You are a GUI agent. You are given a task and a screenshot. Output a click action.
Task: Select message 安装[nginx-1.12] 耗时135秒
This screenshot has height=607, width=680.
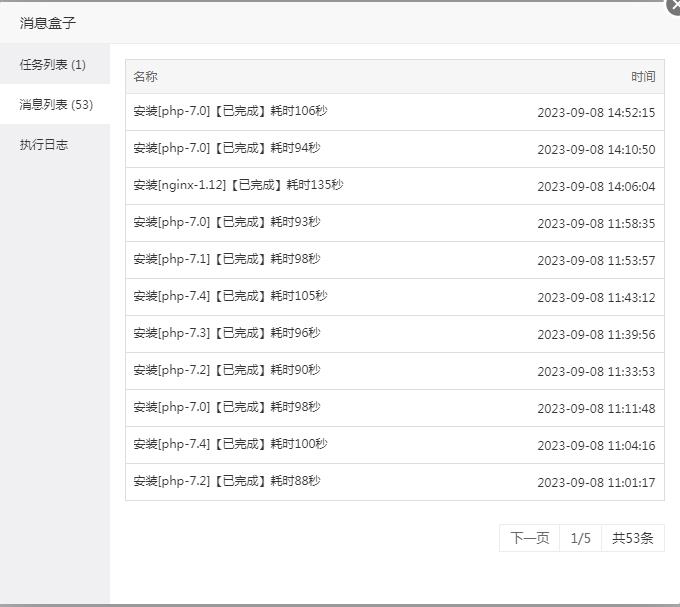coord(238,185)
